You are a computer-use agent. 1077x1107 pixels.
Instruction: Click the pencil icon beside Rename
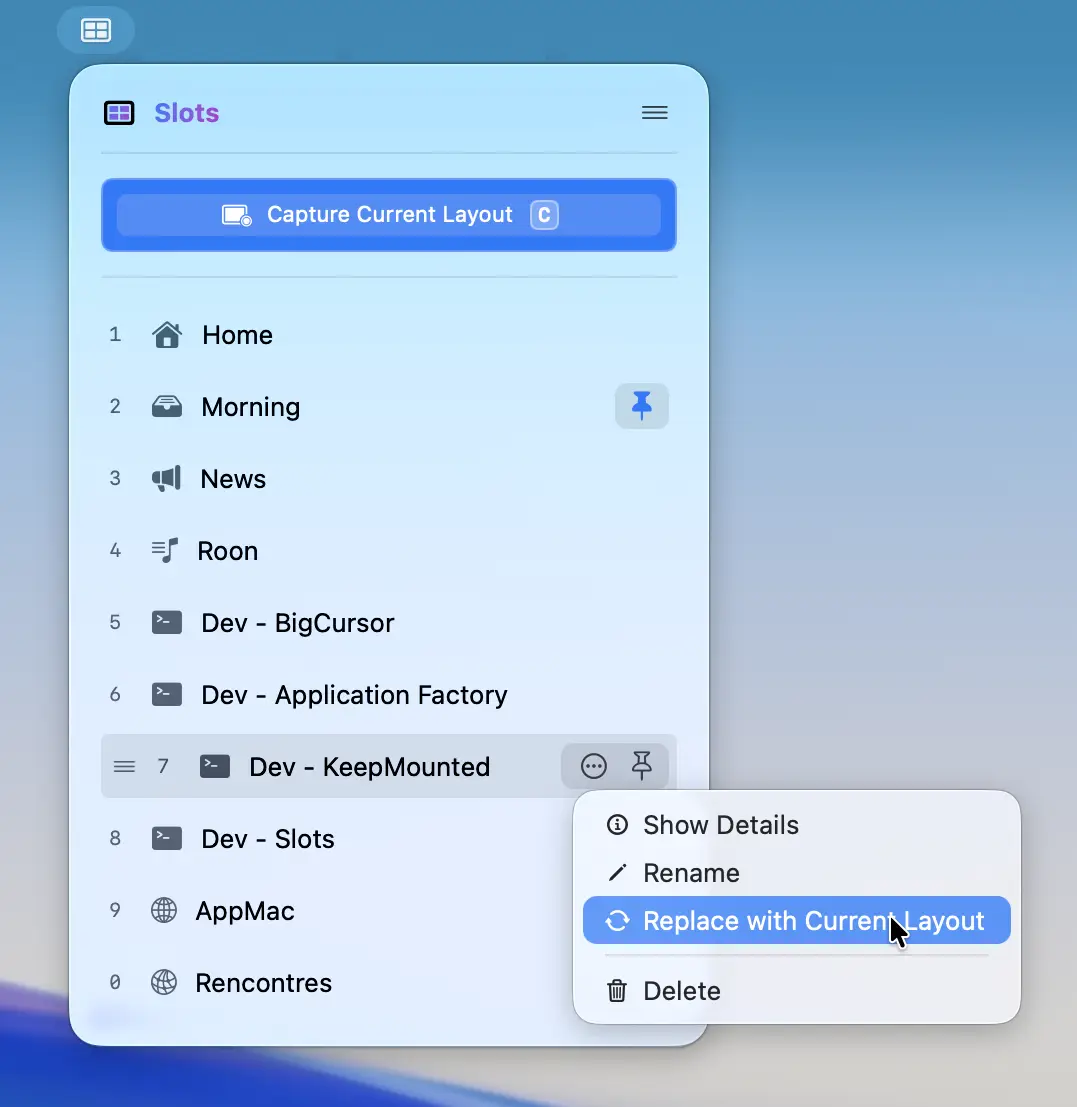[617, 873]
